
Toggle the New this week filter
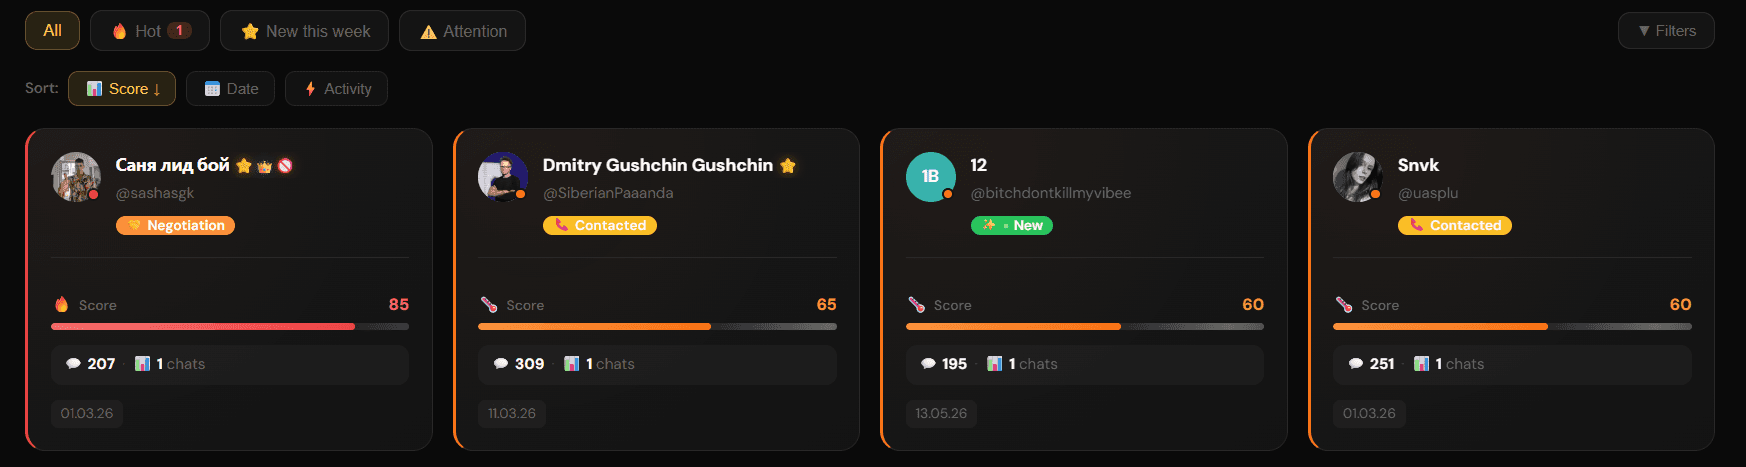pyautogui.click(x=305, y=31)
